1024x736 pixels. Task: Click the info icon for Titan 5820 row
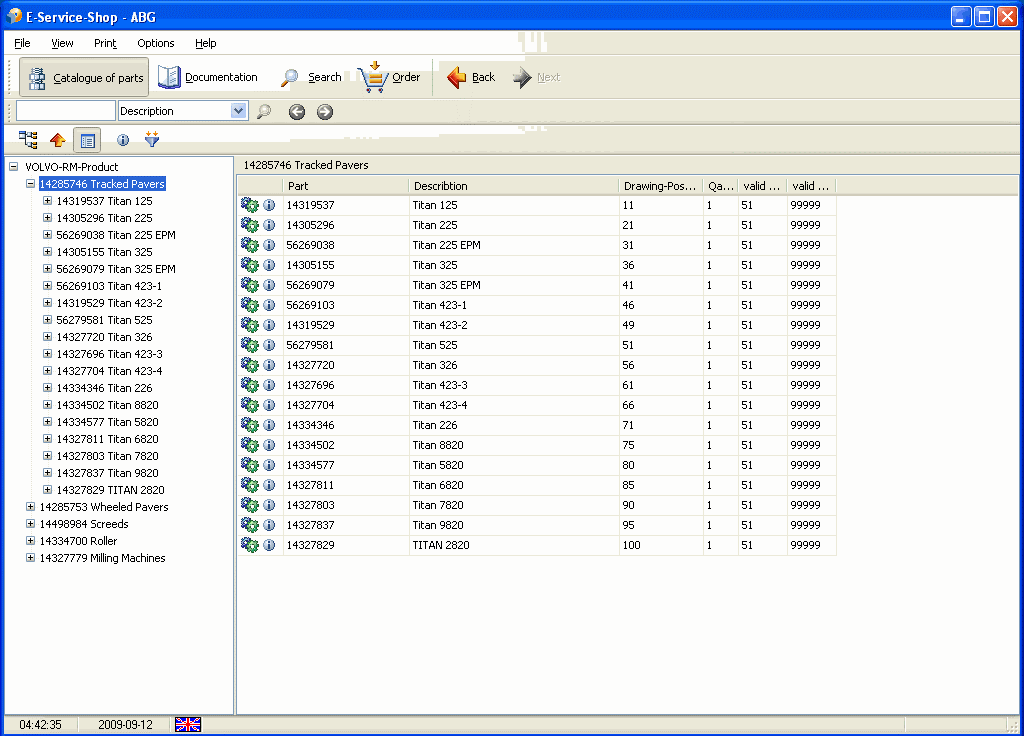(x=269, y=465)
